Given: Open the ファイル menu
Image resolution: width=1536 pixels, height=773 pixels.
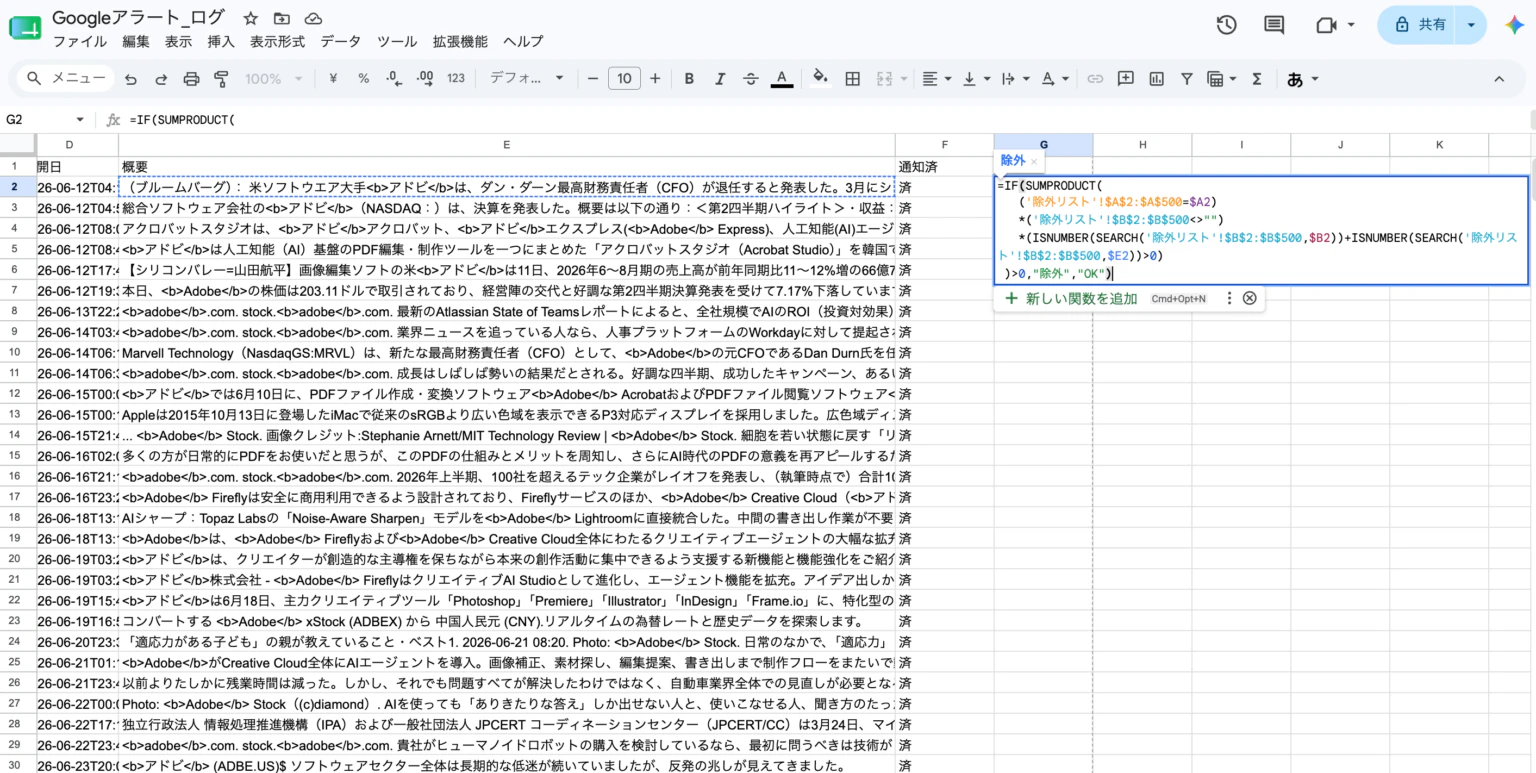Looking at the screenshot, I should click(x=80, y=41).
